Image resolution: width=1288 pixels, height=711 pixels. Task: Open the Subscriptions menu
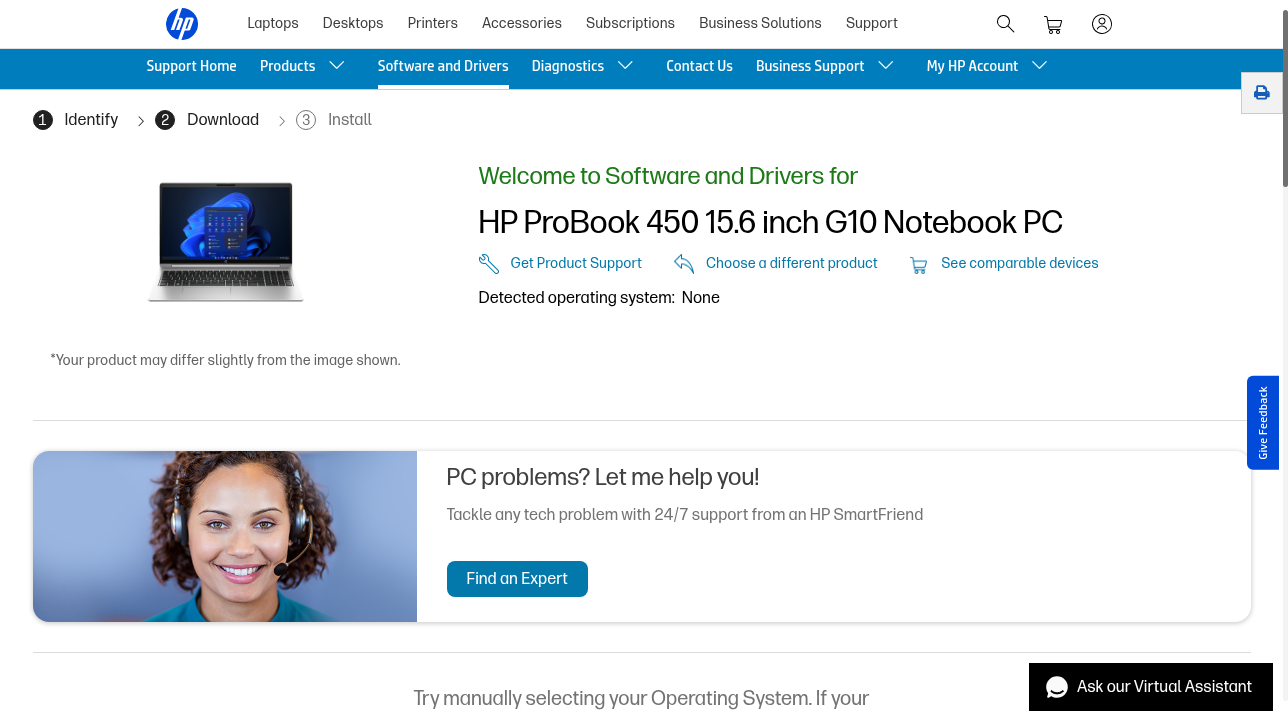tap(630, 23)
